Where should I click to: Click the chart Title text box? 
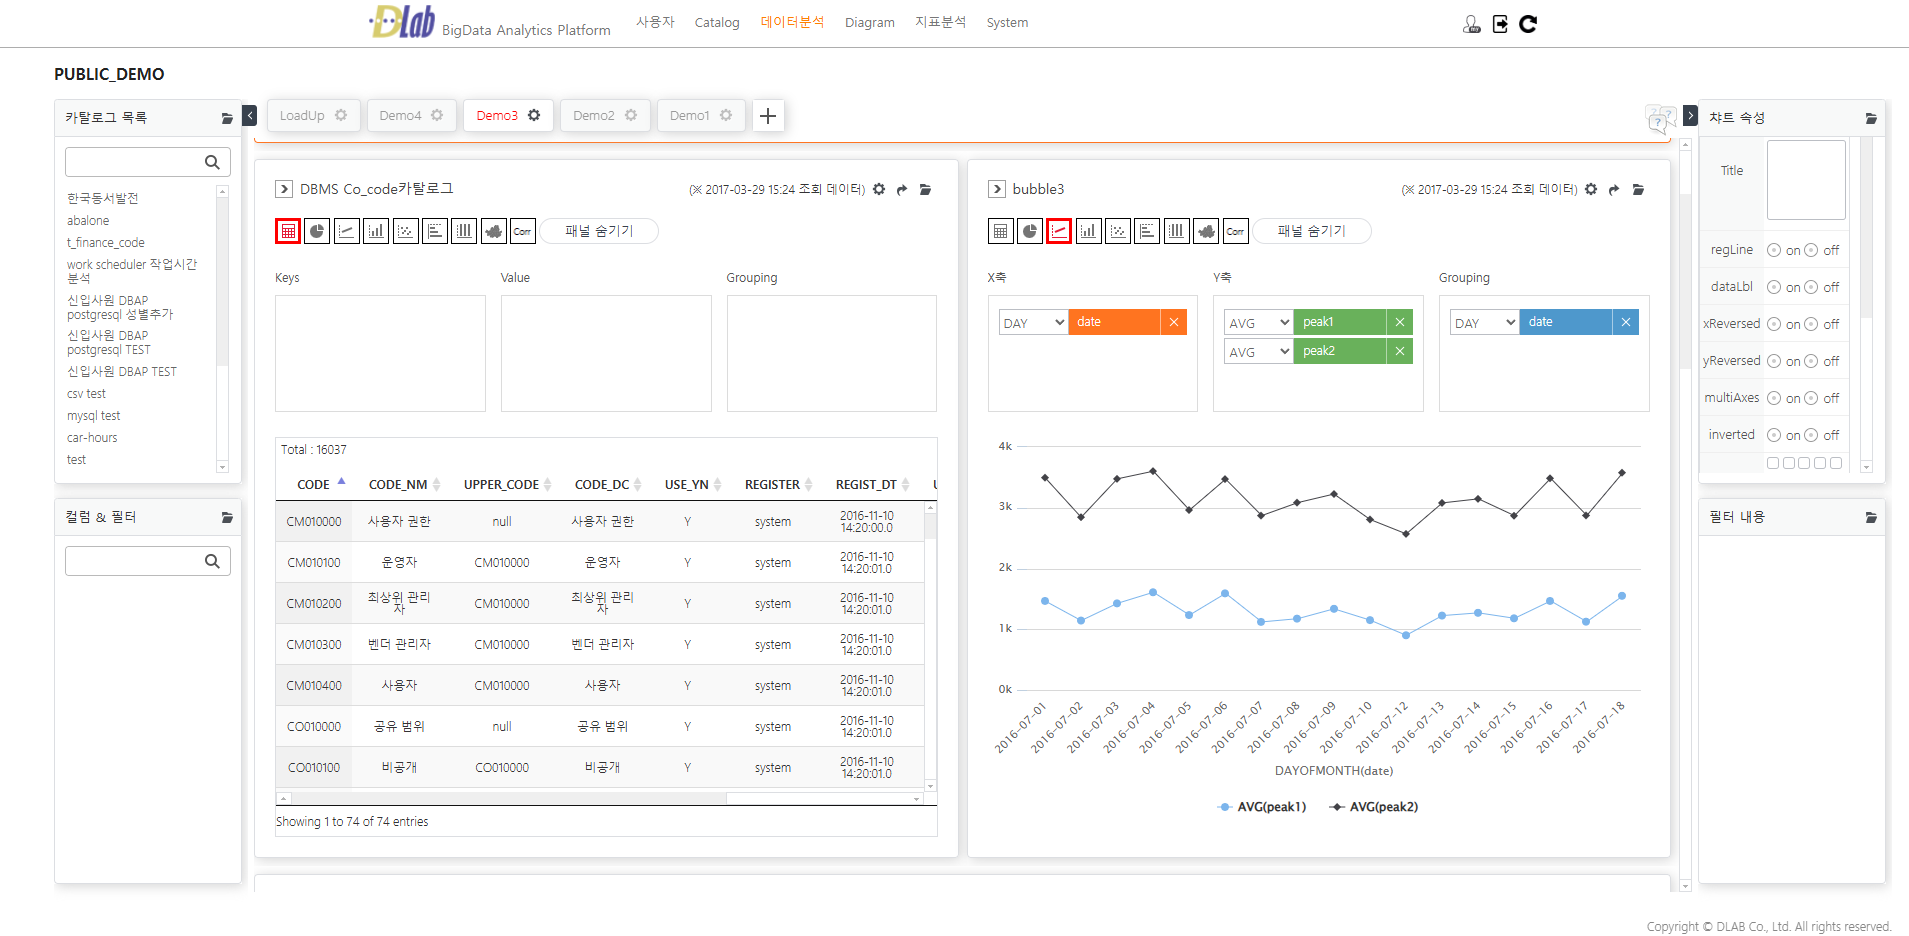(1806, 180)
